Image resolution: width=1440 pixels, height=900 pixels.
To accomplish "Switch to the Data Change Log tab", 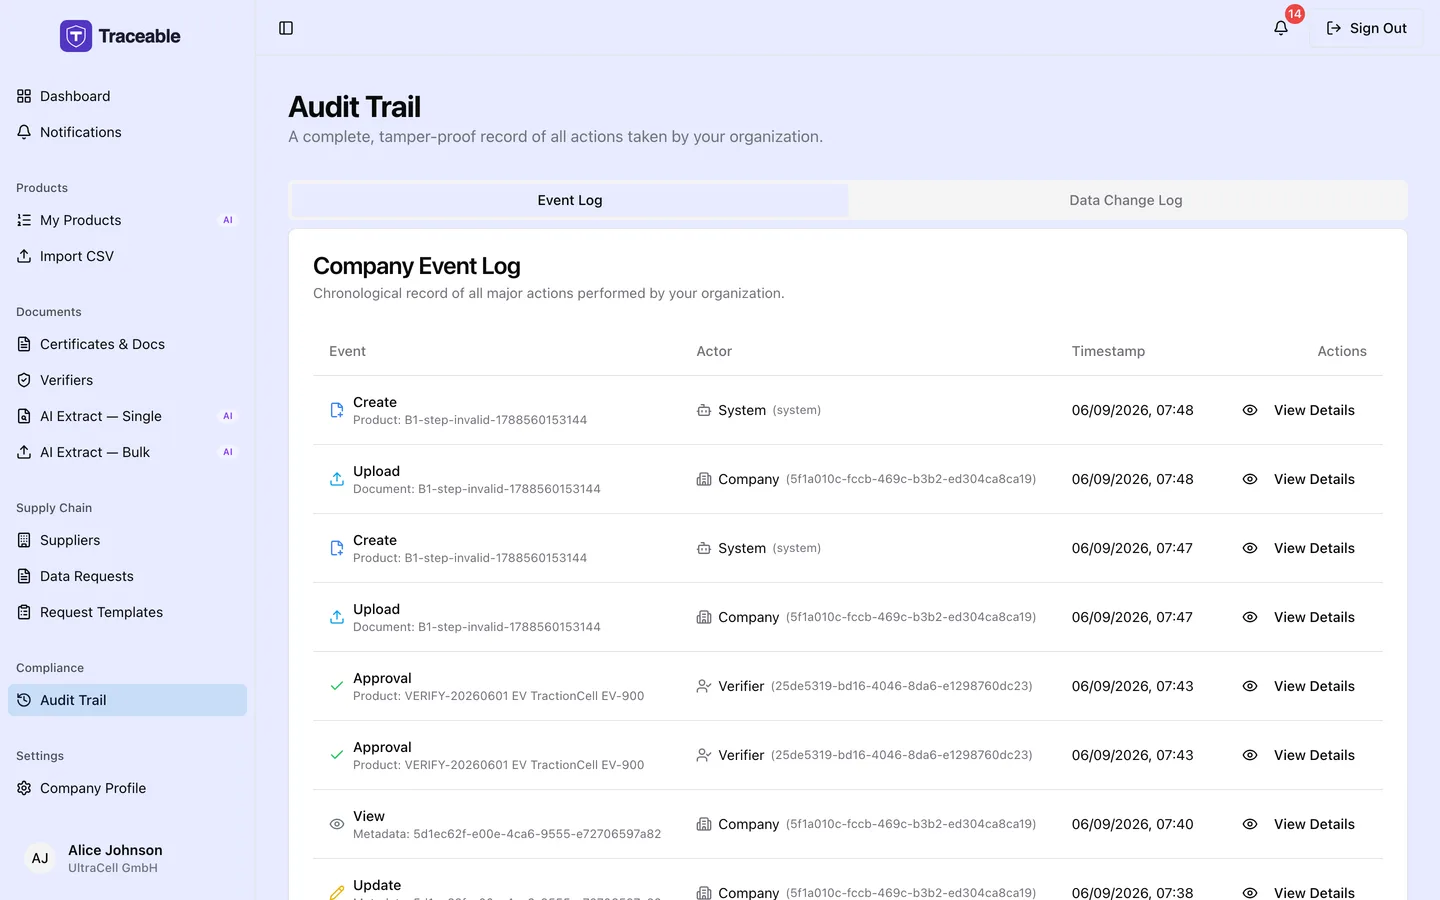I will (1126, 200).
